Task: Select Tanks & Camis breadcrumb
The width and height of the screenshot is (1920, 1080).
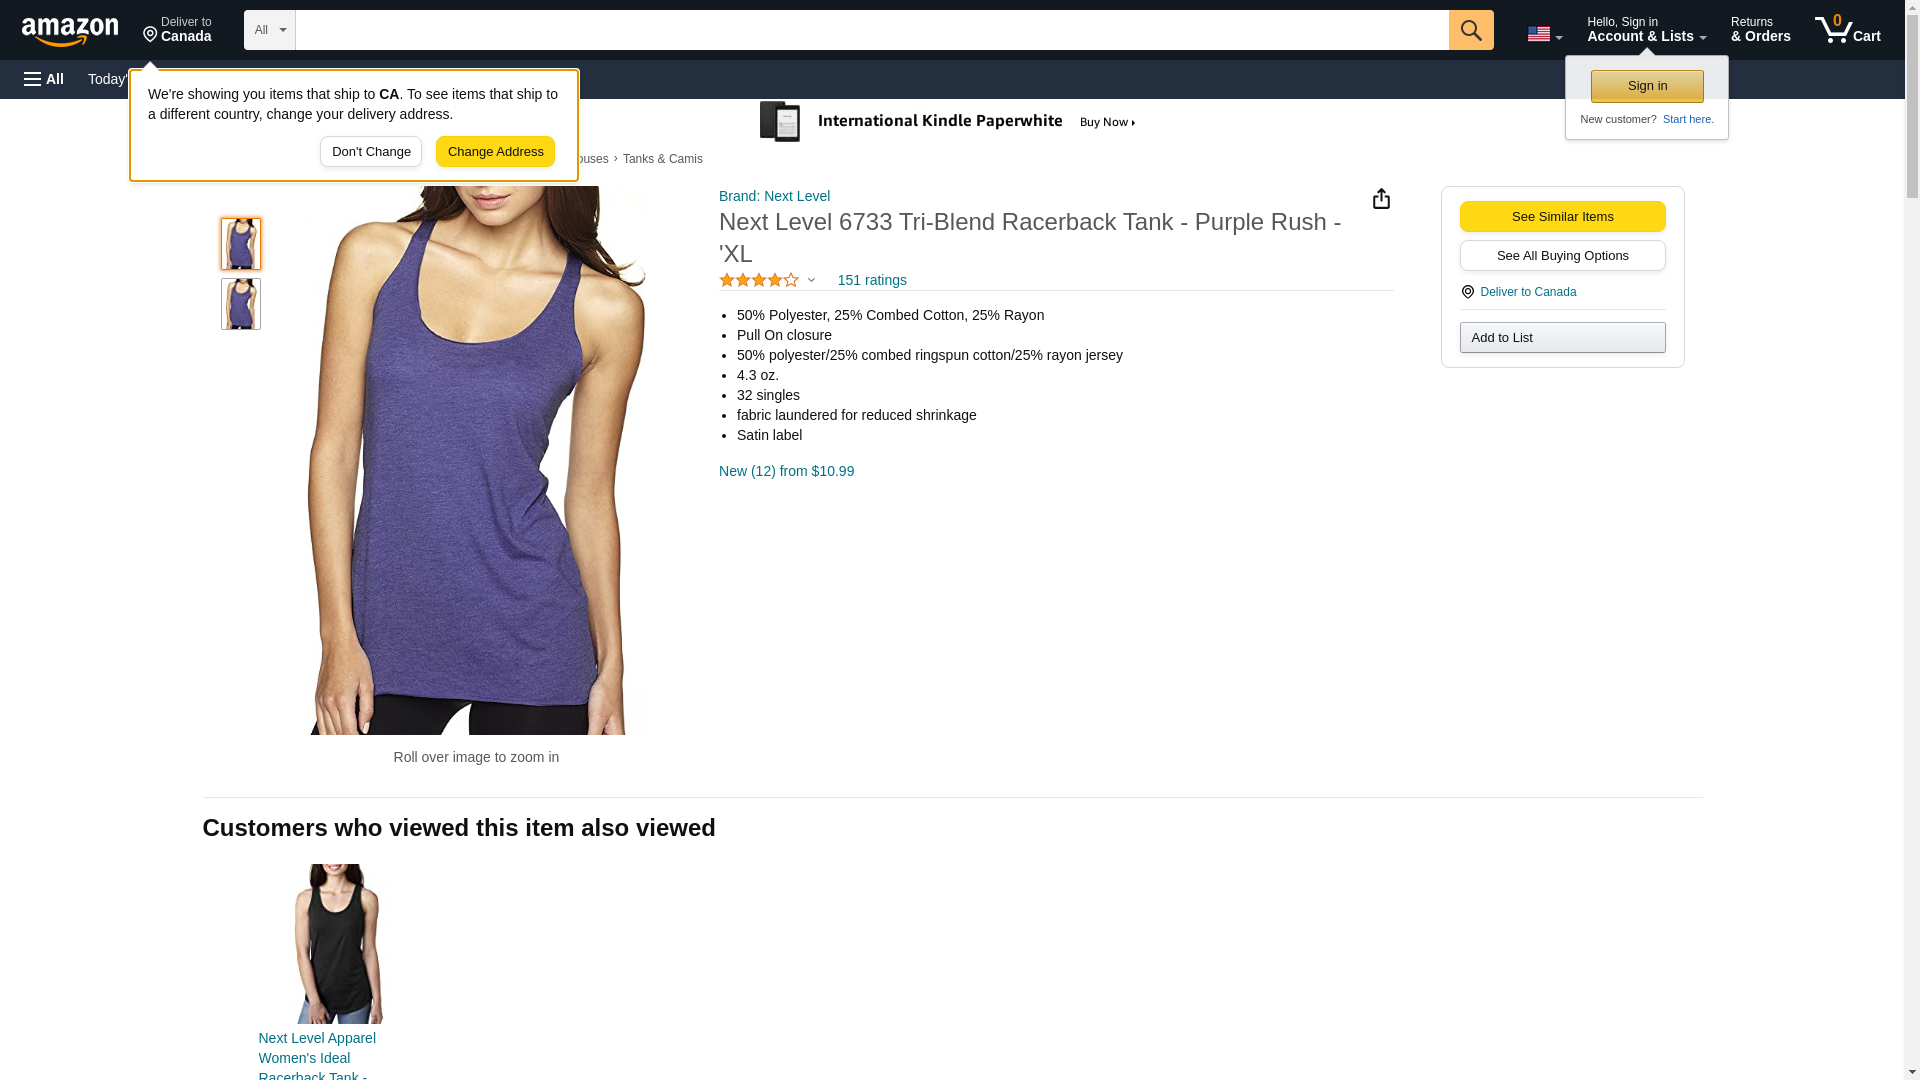Action: (662, 159)
